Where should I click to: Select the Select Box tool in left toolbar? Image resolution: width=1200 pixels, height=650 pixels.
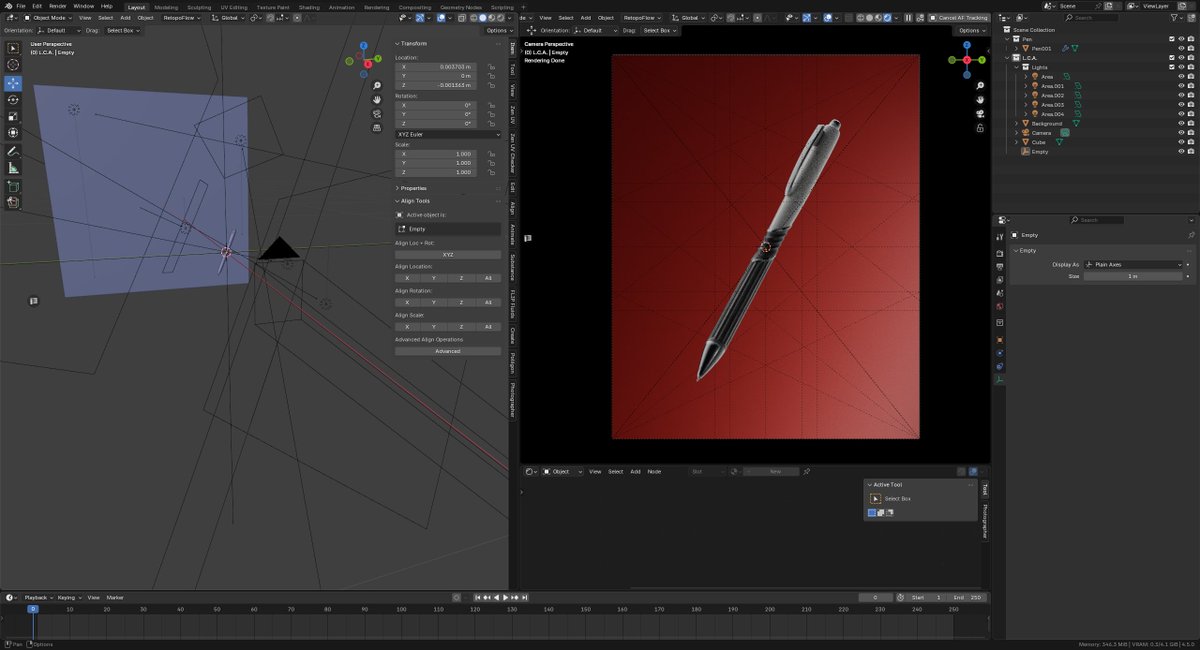pyautogui.click(x=13, y=48)
